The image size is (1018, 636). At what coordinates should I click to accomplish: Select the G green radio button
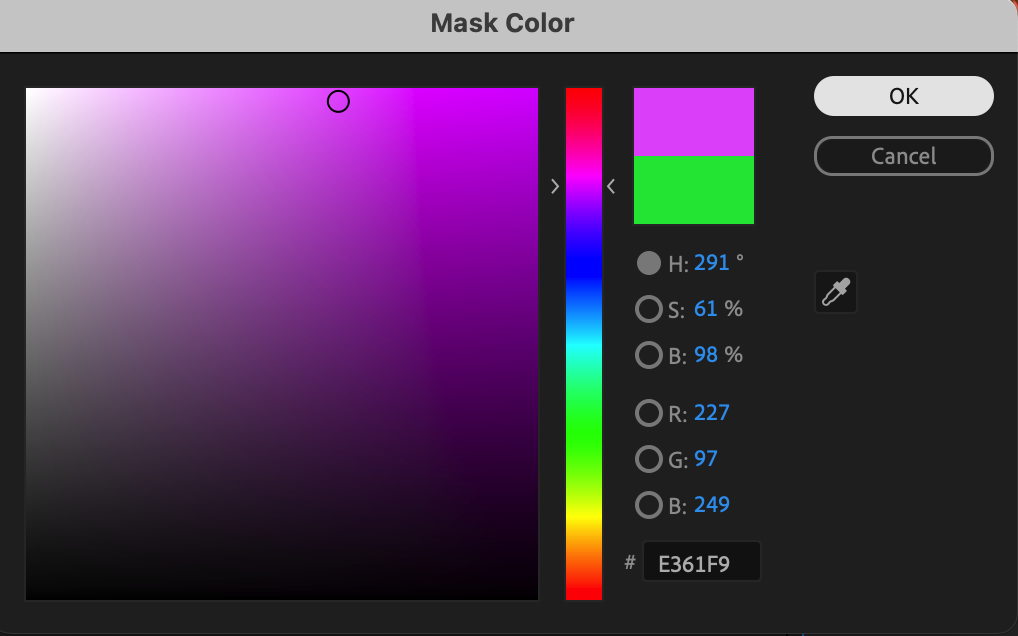(x=649, y=459)
